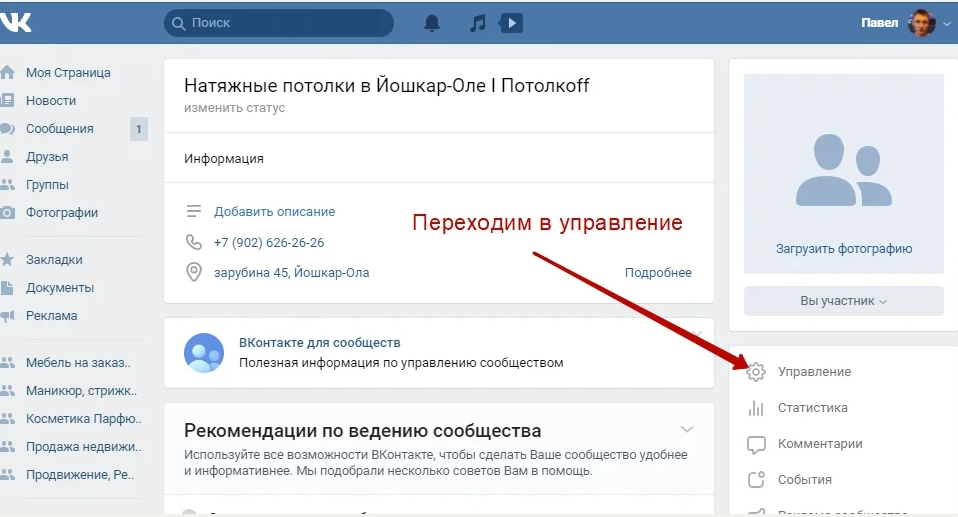Open Продвижение, Ре.. group shortcut
Screen dimensions: 958x517
click(x=80, y=475)
